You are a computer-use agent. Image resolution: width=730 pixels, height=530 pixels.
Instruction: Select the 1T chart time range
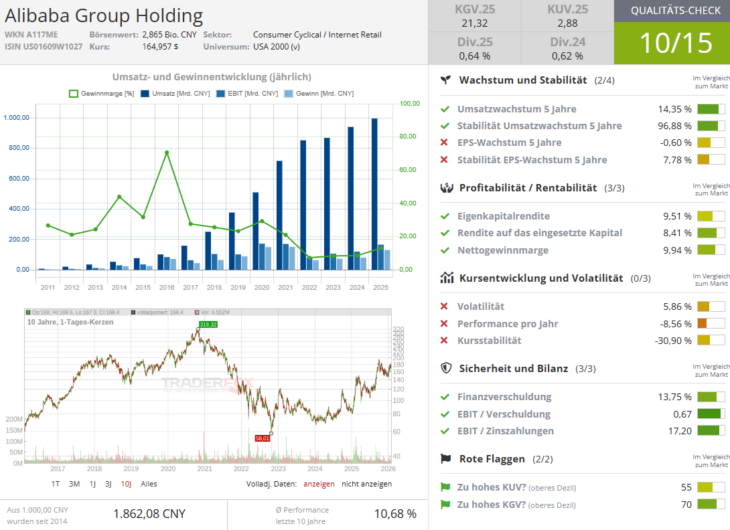pos(49,483)
